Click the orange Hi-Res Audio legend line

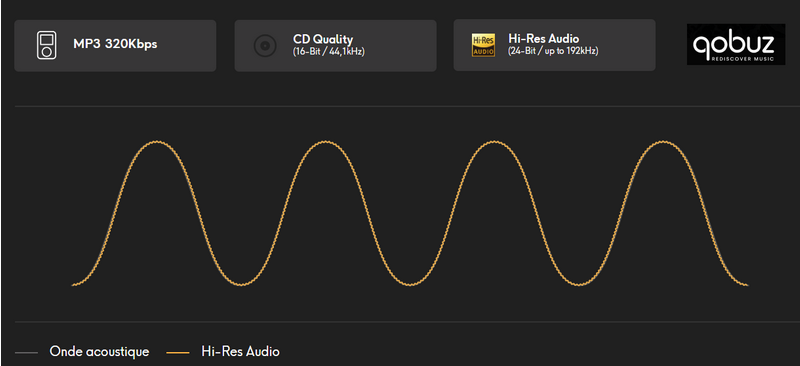178,352
